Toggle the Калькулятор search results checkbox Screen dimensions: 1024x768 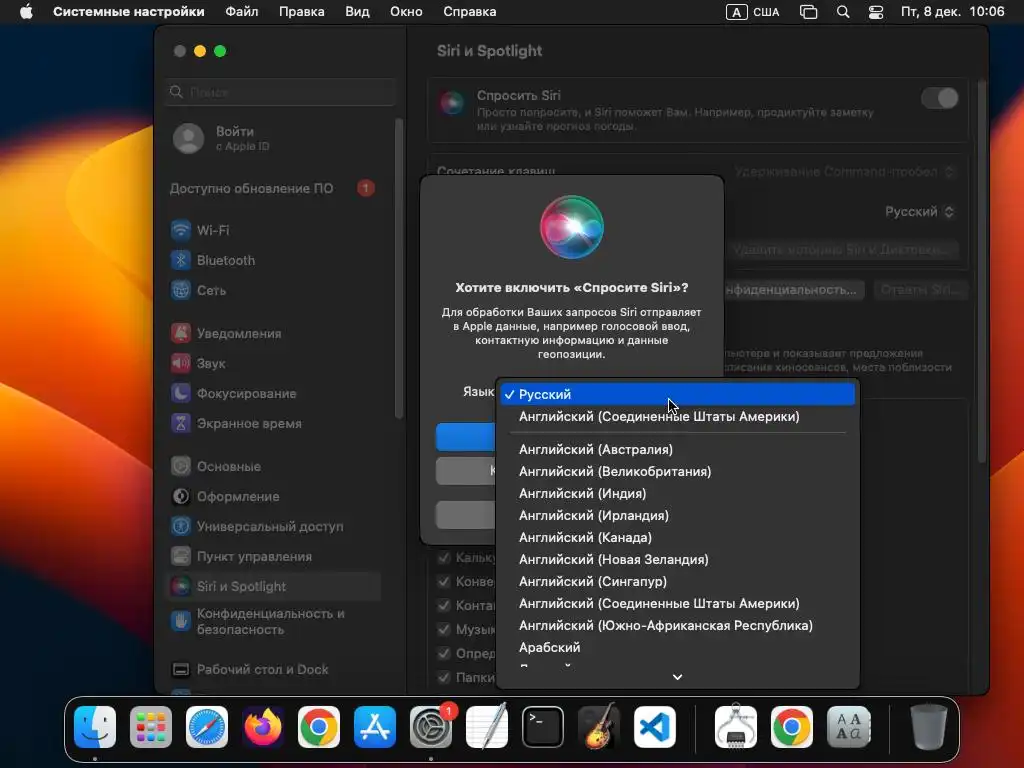pos(444,557)
